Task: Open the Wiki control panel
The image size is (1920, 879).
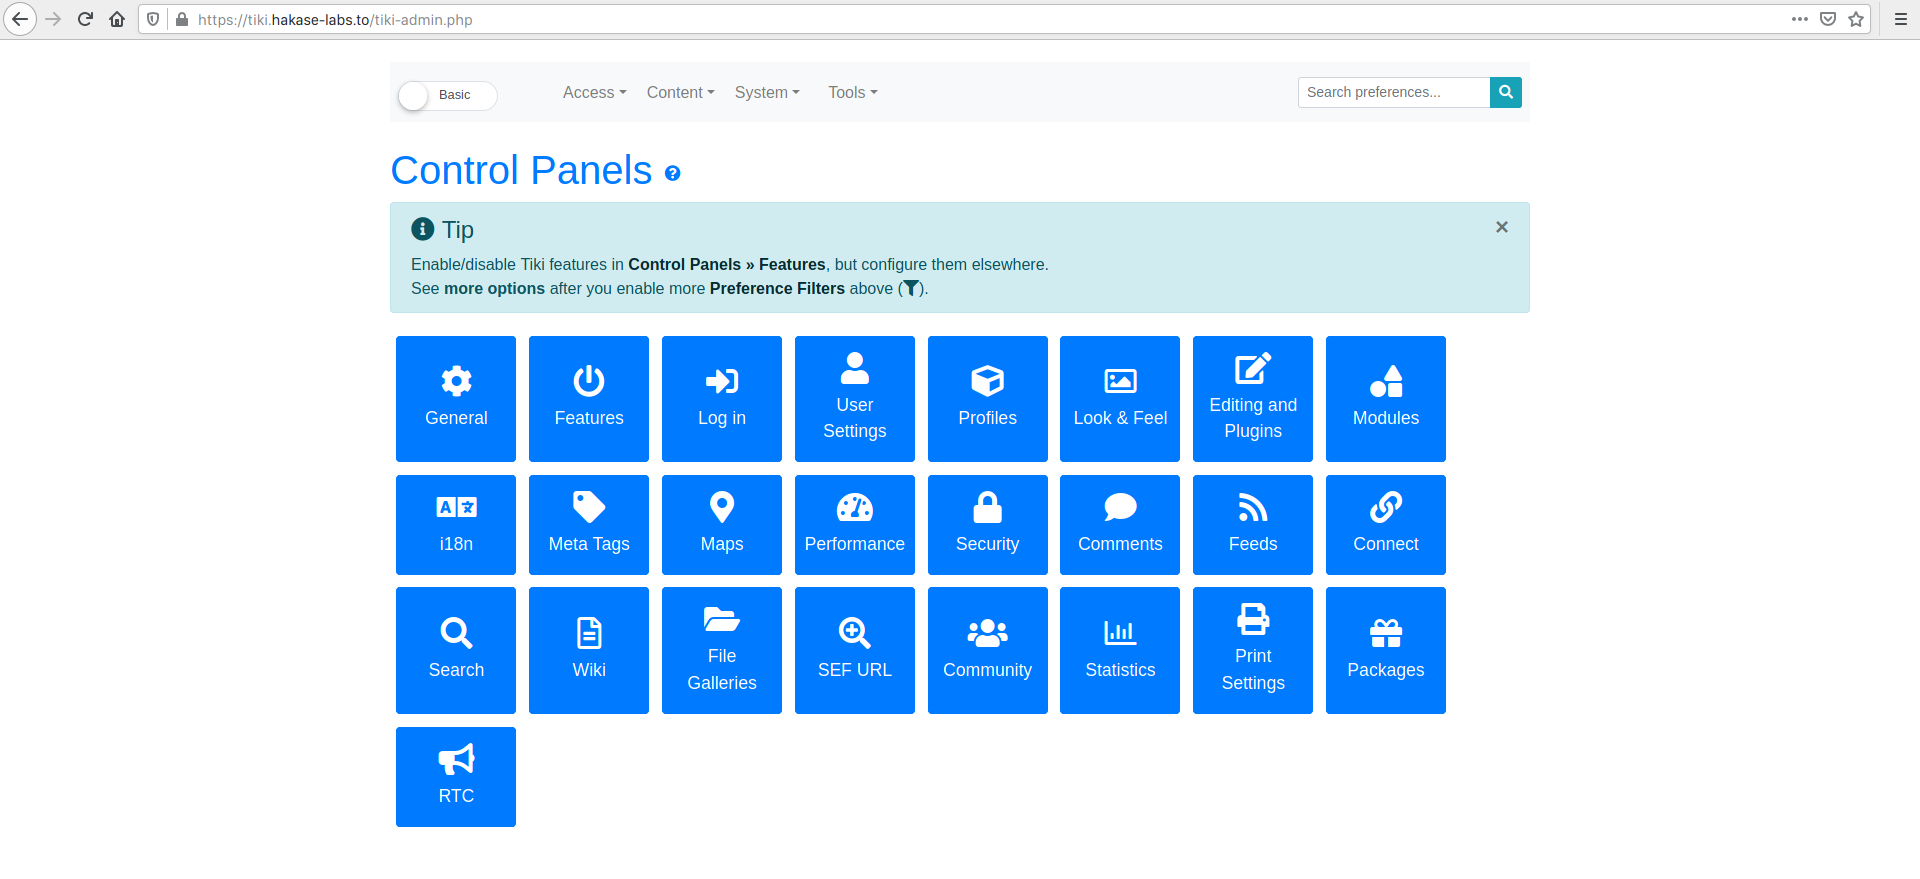Action: click(x=589, y=650)
